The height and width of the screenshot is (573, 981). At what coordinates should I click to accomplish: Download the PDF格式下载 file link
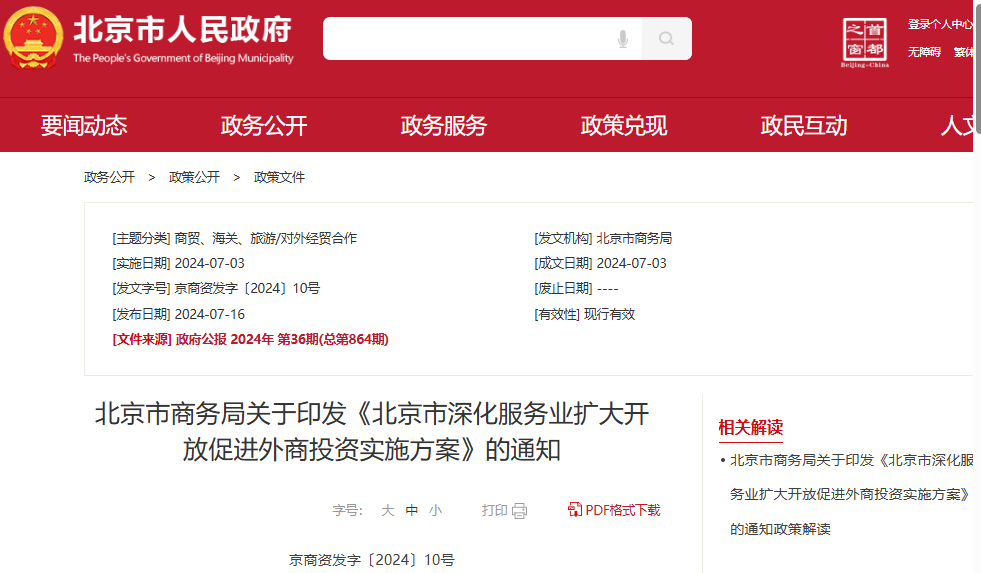click(622, 510)
